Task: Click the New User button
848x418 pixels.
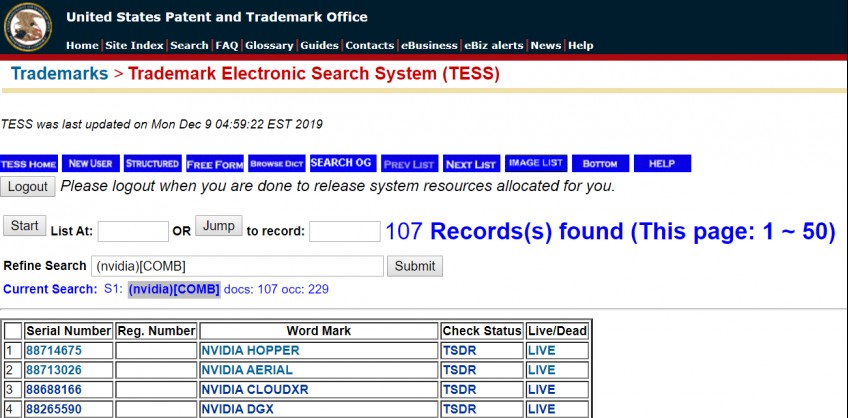Action: [x=90, y=164]
